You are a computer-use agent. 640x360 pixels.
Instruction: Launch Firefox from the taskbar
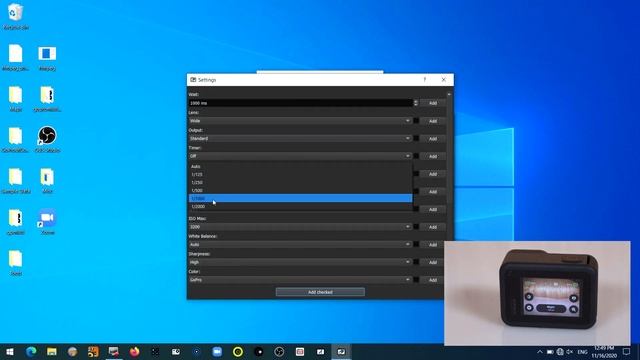pos(134,351)
